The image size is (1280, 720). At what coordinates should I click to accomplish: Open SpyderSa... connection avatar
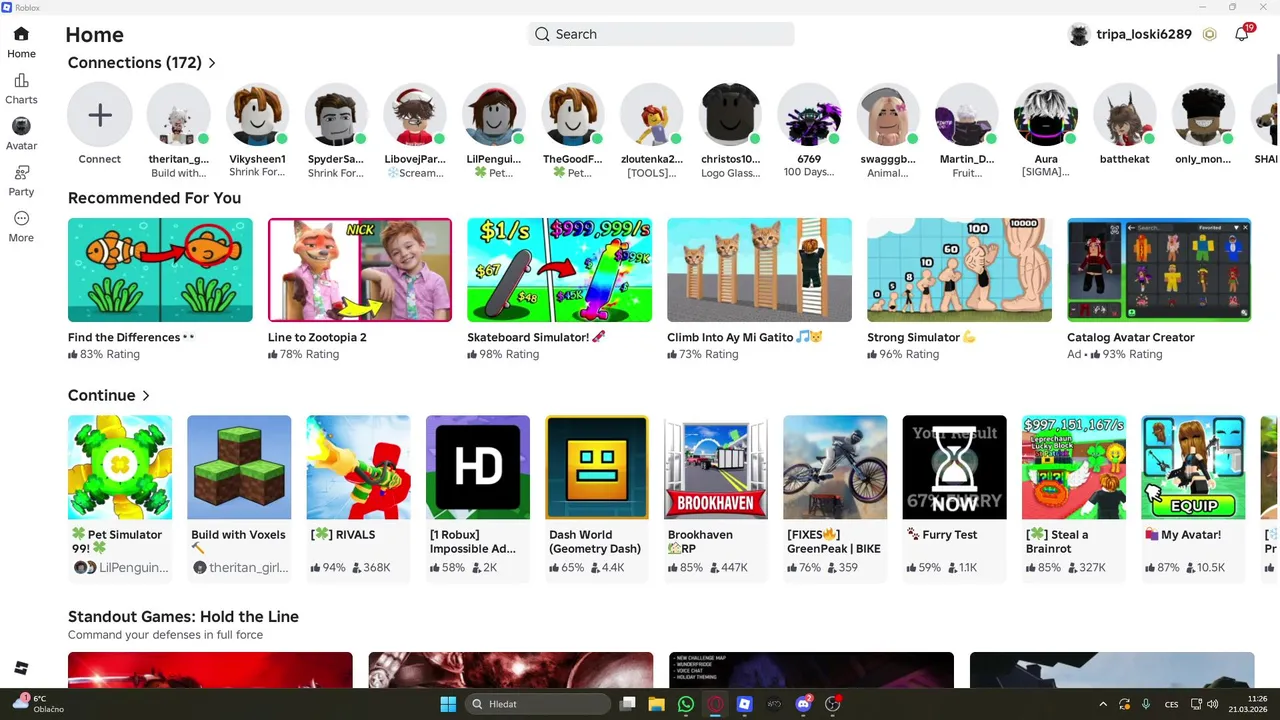[336, 114]
